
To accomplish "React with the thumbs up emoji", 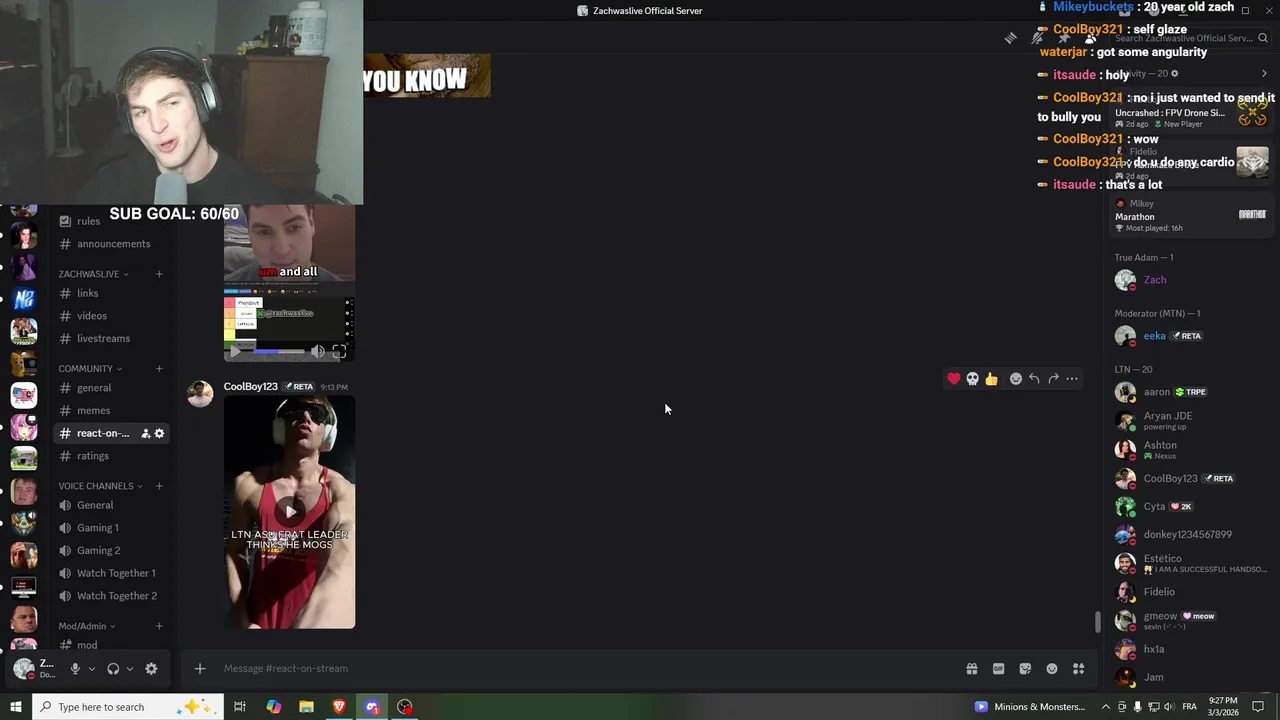I will 991,379.
